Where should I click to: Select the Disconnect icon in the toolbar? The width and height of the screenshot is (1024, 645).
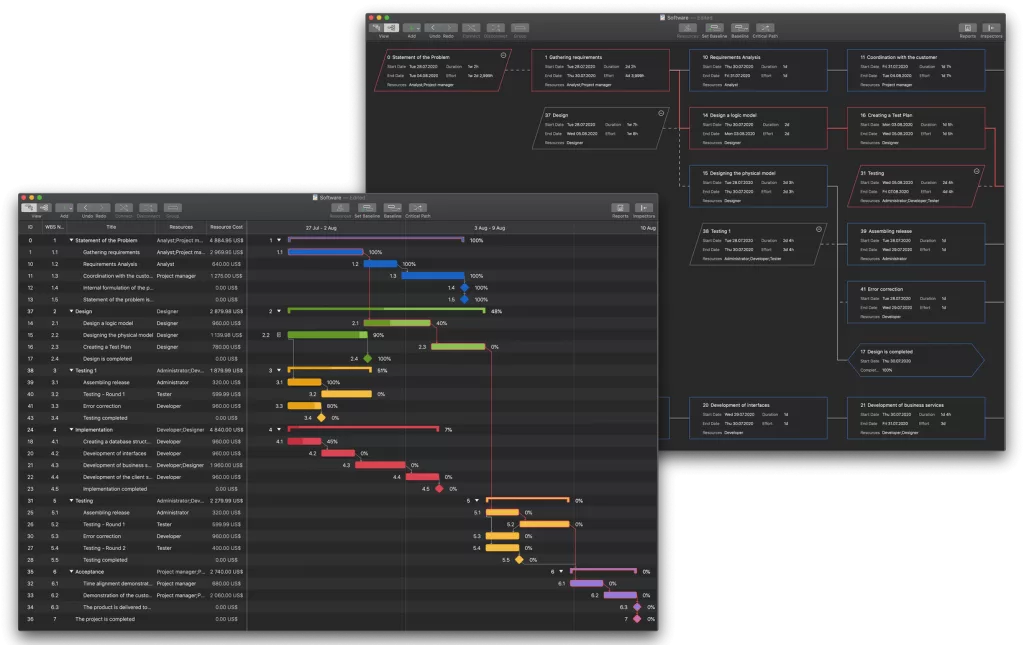click(x=147, y=206)
